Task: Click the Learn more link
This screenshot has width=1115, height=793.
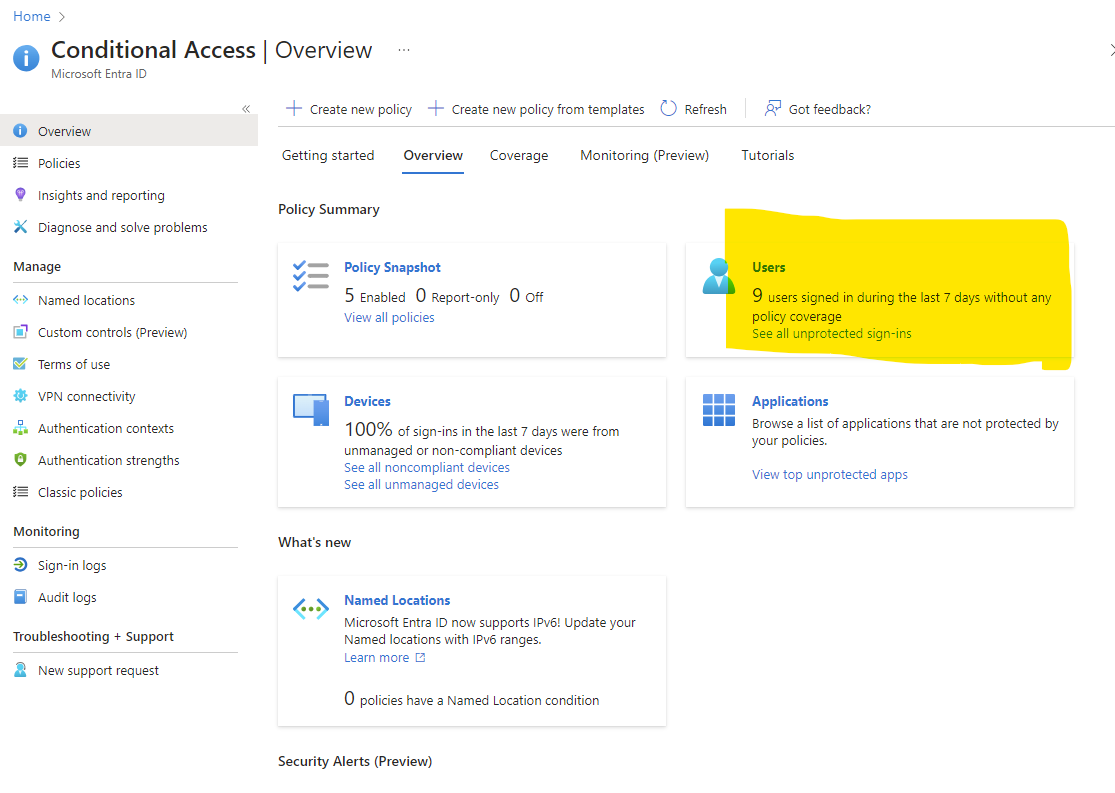Action: pyautogui.click(x=376, y=658)
